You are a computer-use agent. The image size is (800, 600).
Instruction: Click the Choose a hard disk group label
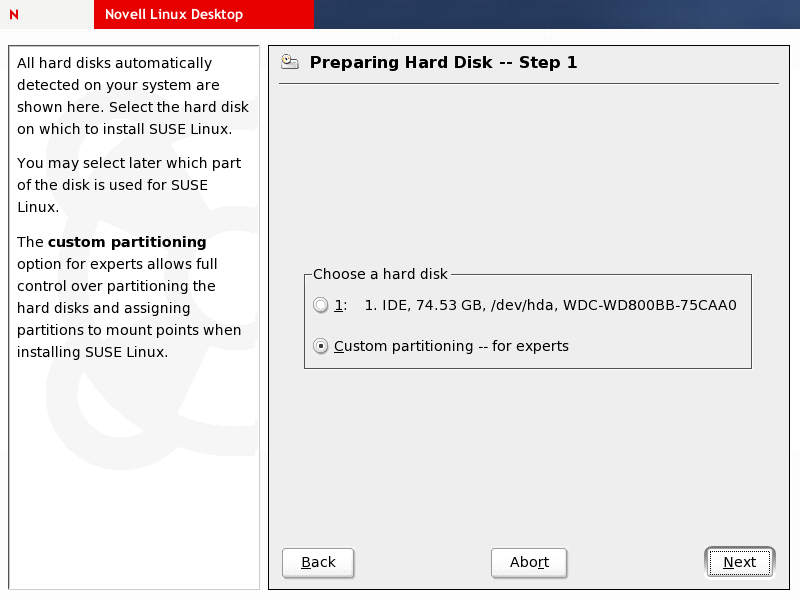coord(380,274)
